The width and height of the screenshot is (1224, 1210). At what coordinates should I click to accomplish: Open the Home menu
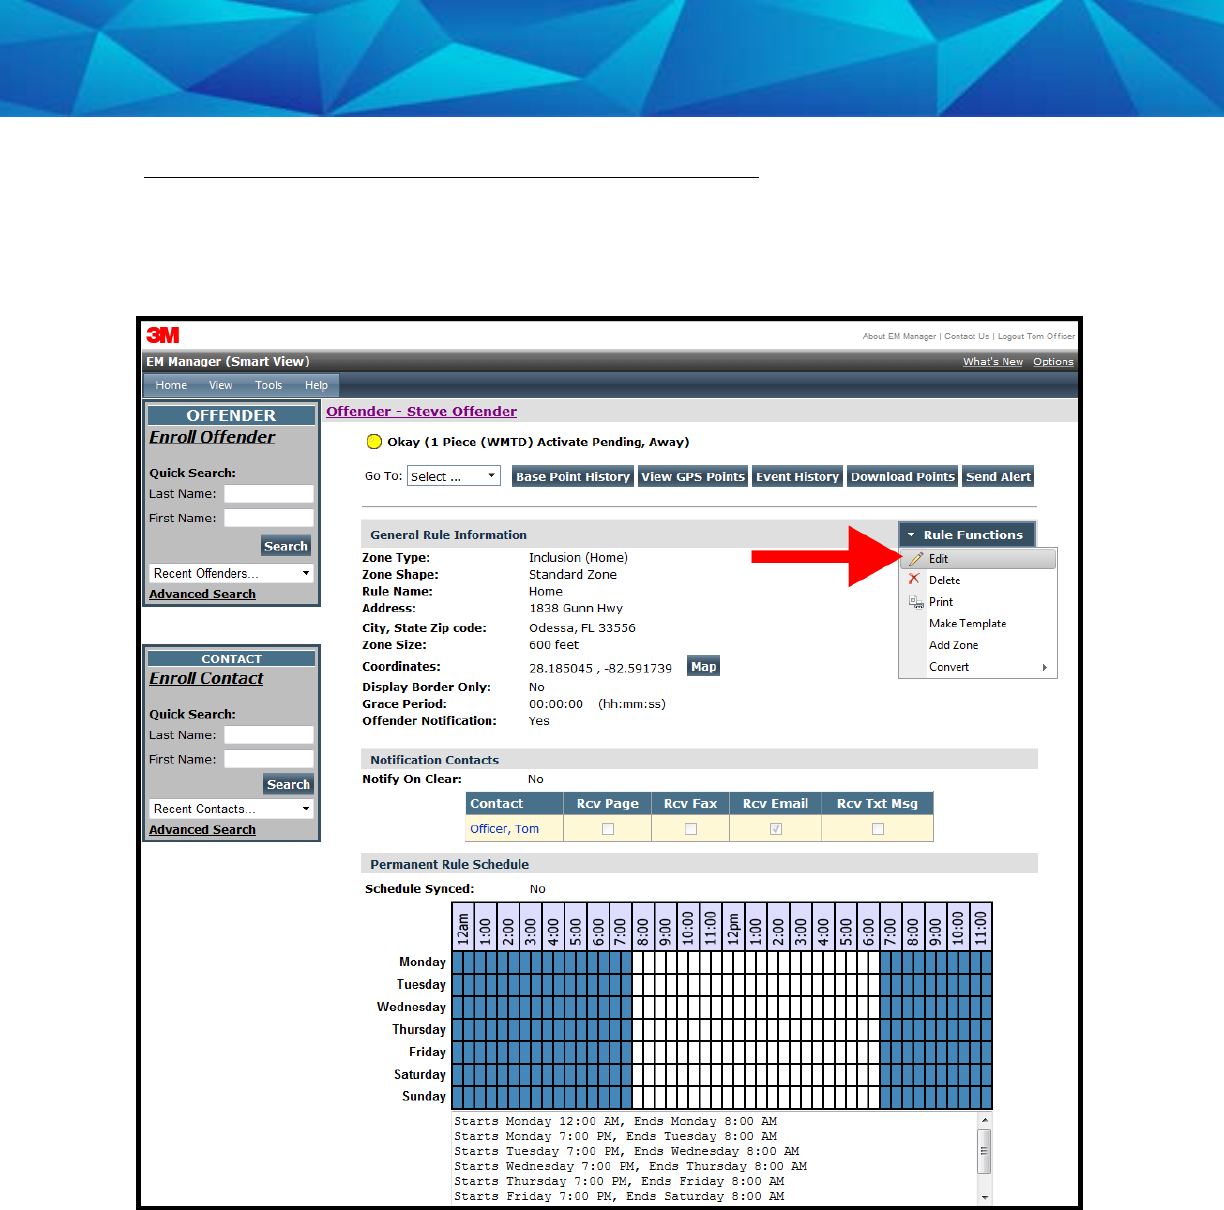point(171,385)
